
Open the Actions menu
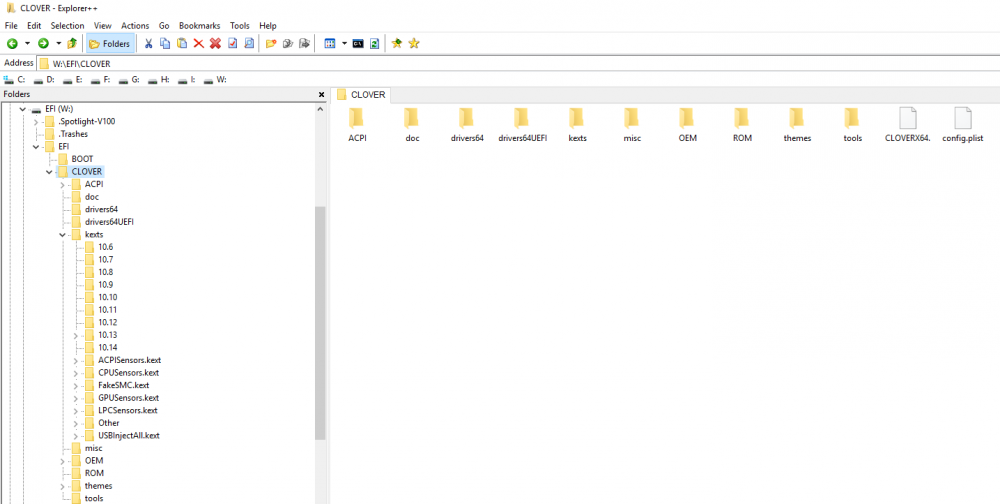point(135,26)
